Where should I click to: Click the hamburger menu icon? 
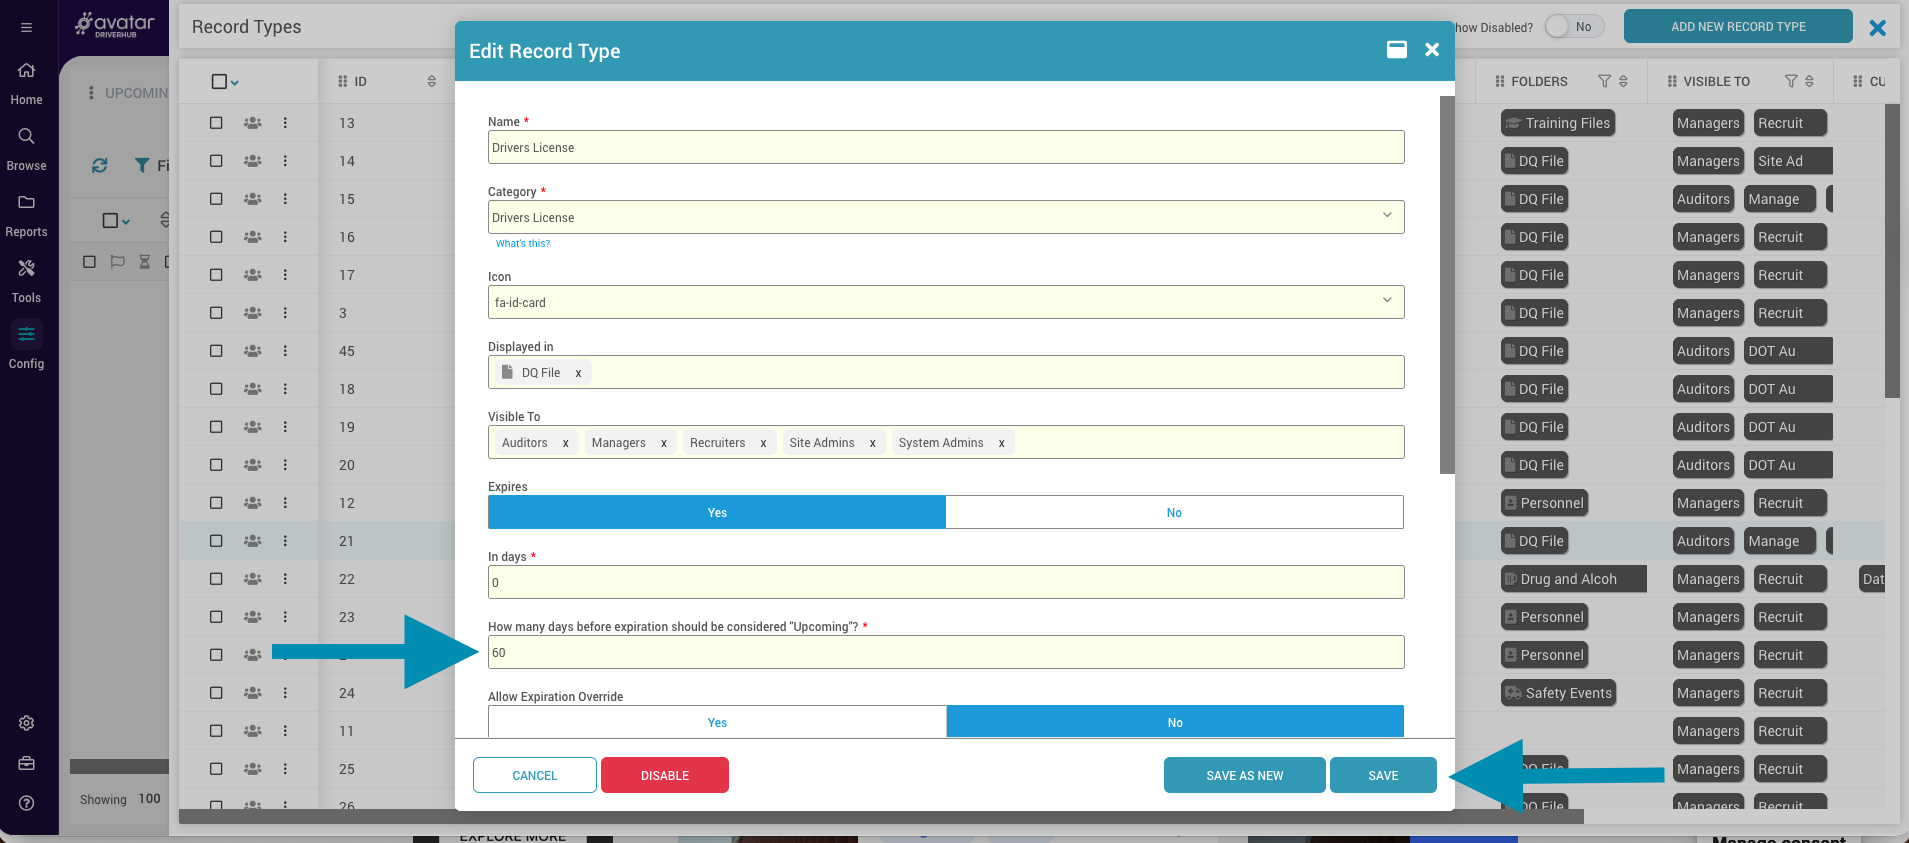[x=26, y=27]
